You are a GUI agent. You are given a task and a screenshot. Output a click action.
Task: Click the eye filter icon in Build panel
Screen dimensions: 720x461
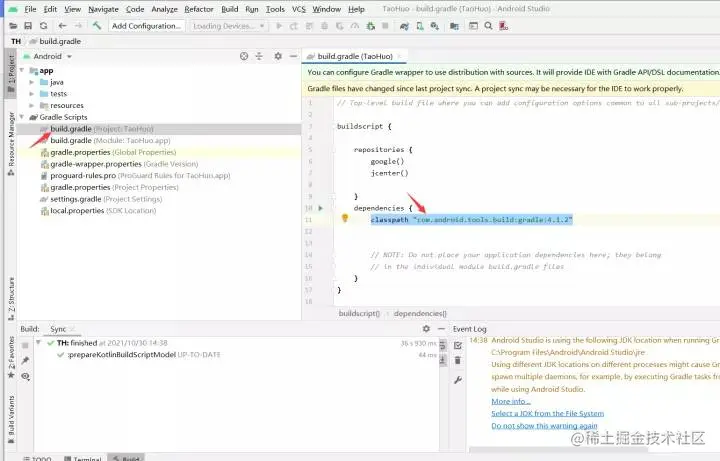coord(25,376)
